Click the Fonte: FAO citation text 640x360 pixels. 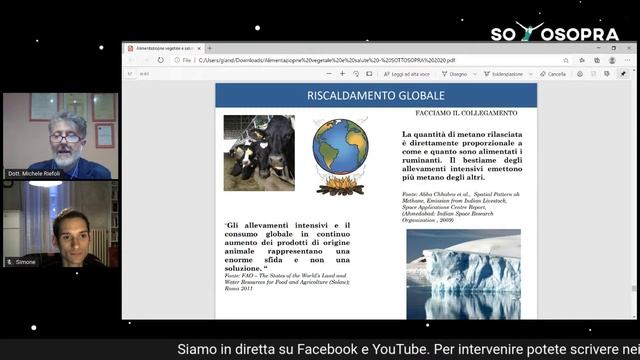pos(287,282)
